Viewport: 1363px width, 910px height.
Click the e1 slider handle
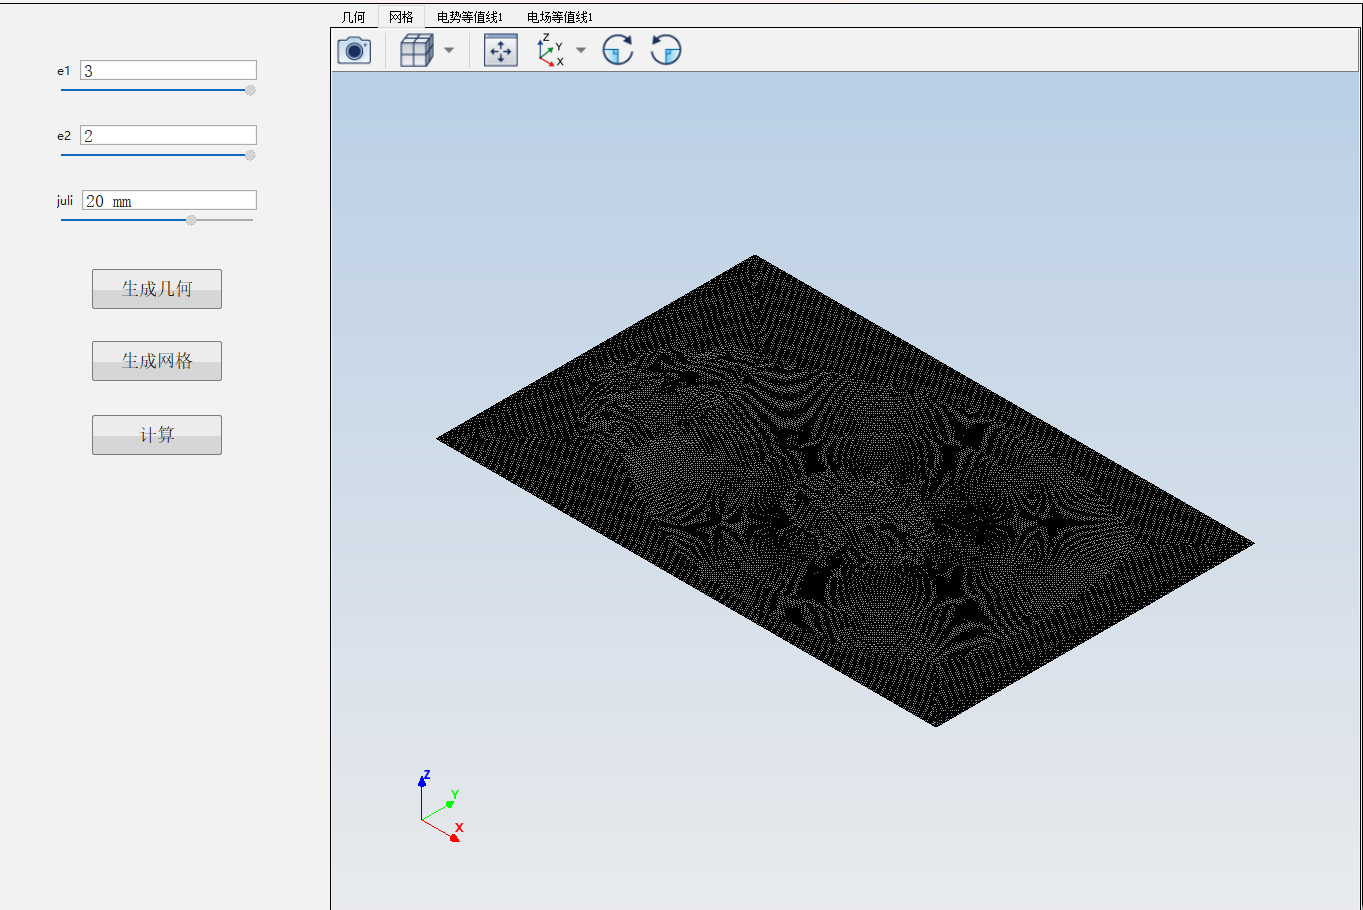coord(250,90)
